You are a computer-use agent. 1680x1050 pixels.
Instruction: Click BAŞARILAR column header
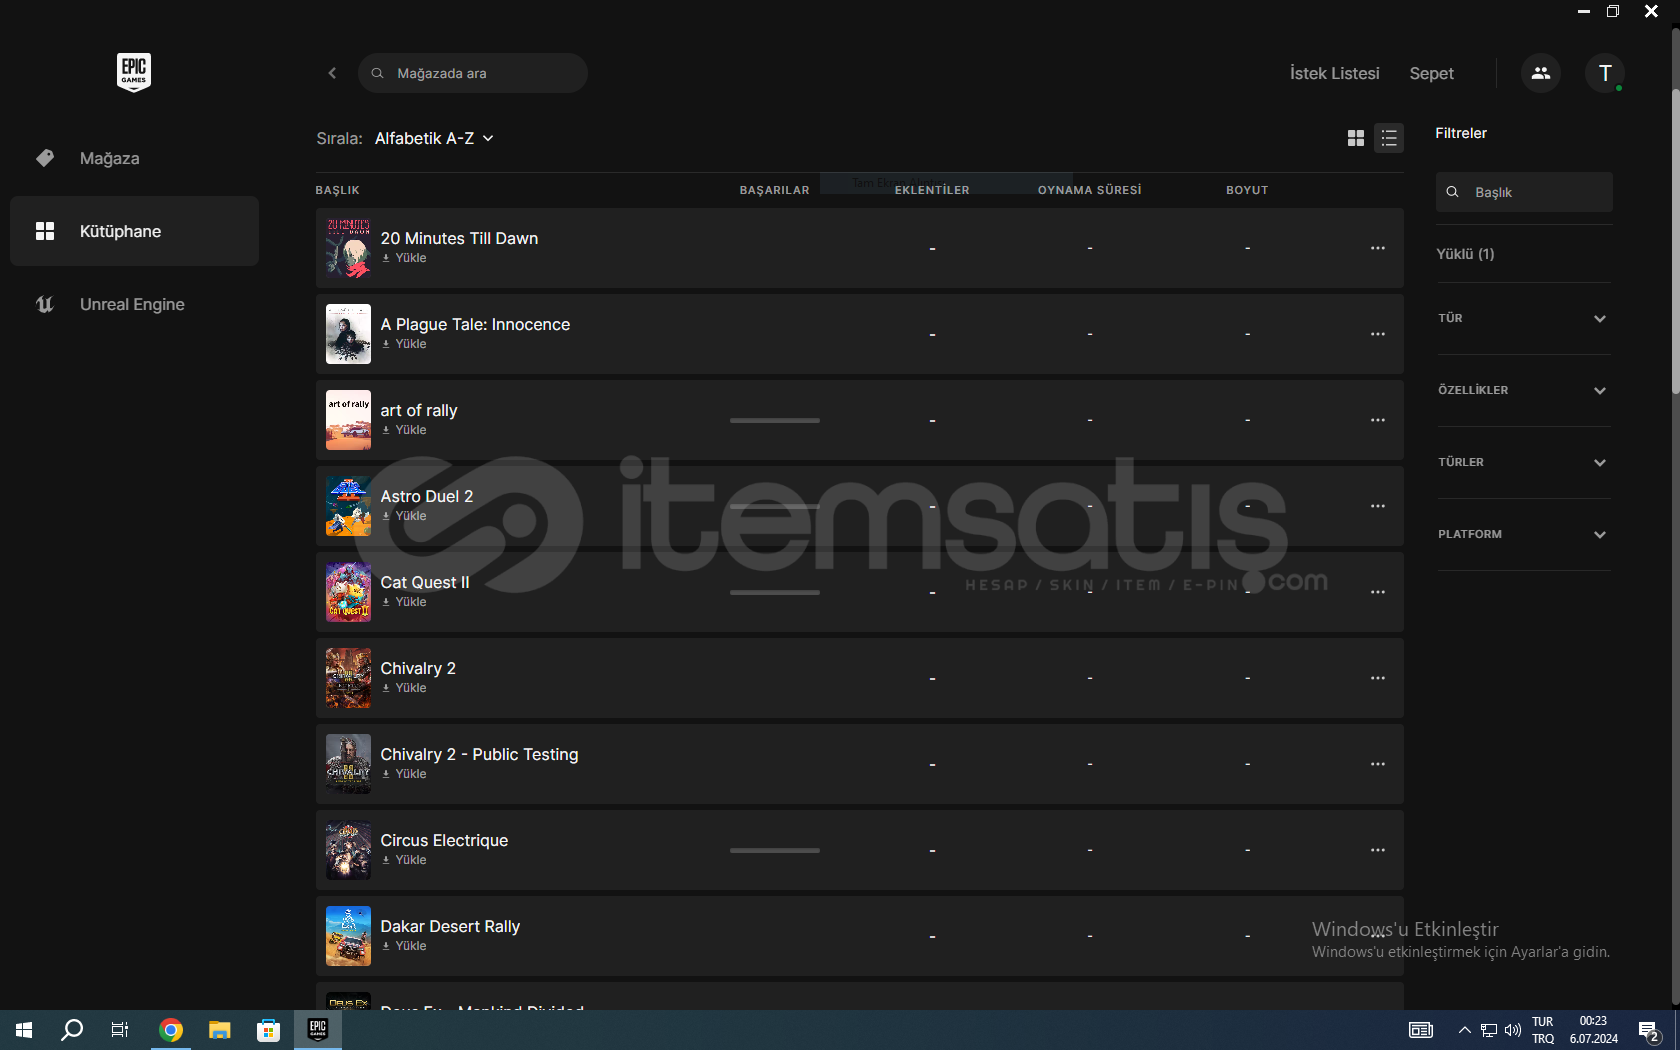coord(774,190)
